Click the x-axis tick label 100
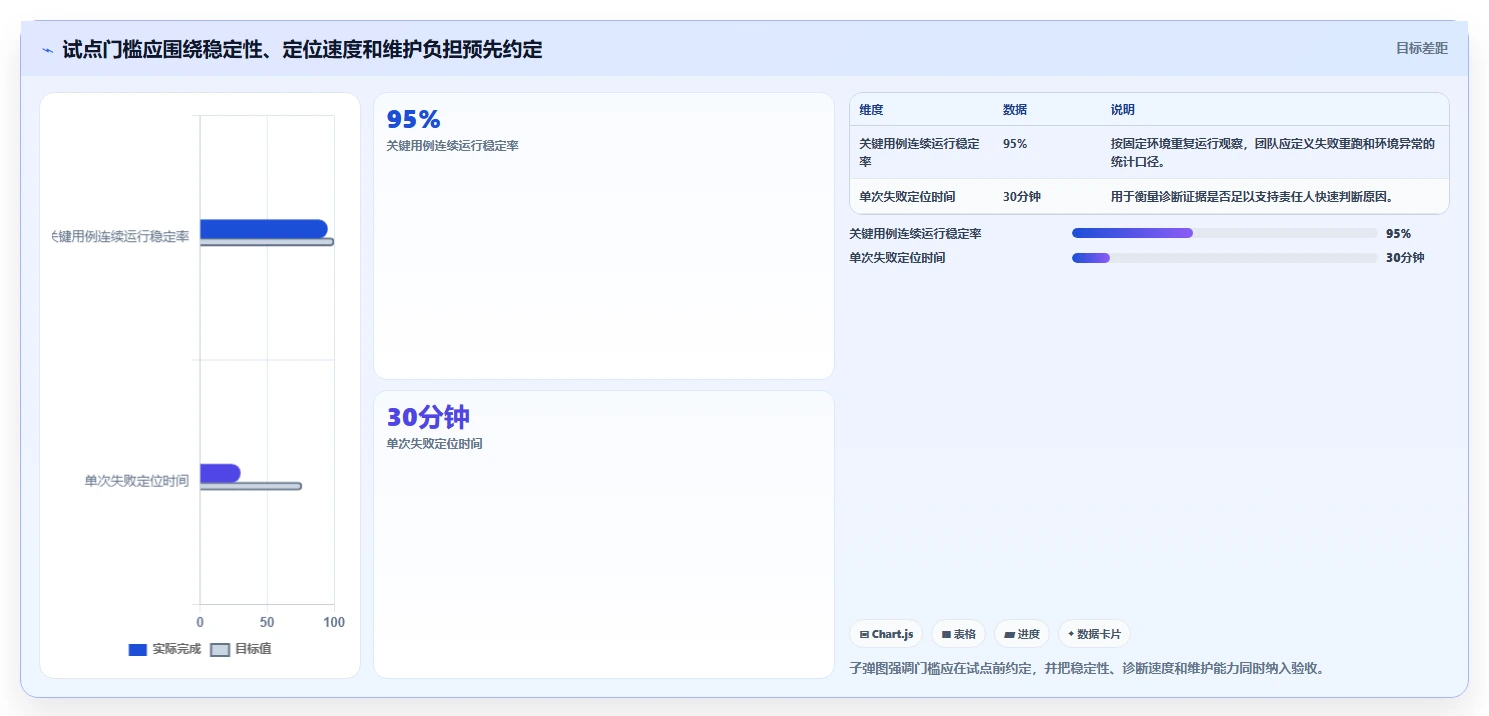The width and height of the screenshot is (1489, 716). (x=334, y=622)
